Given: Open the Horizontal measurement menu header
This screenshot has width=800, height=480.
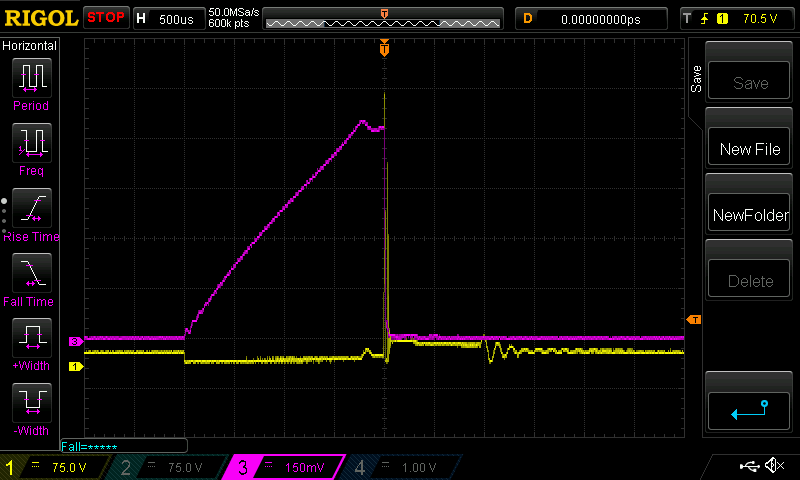Looking at the screenshot, I should click(x=30, y=46).
